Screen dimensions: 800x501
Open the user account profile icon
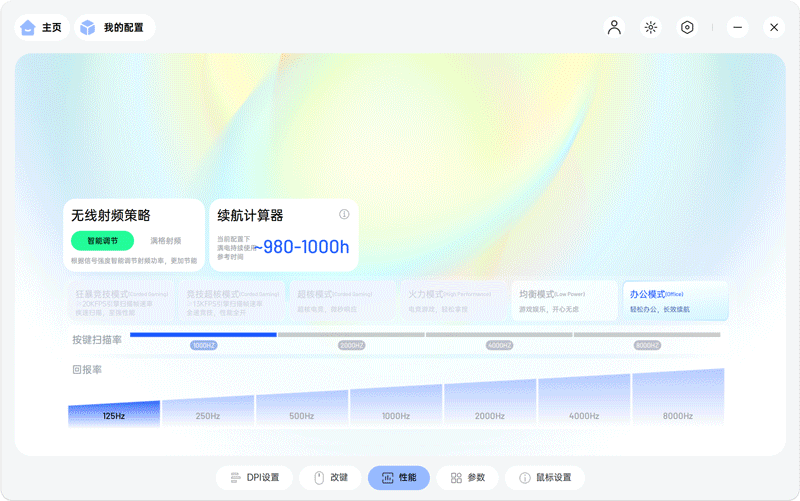(x=614, y=27)
